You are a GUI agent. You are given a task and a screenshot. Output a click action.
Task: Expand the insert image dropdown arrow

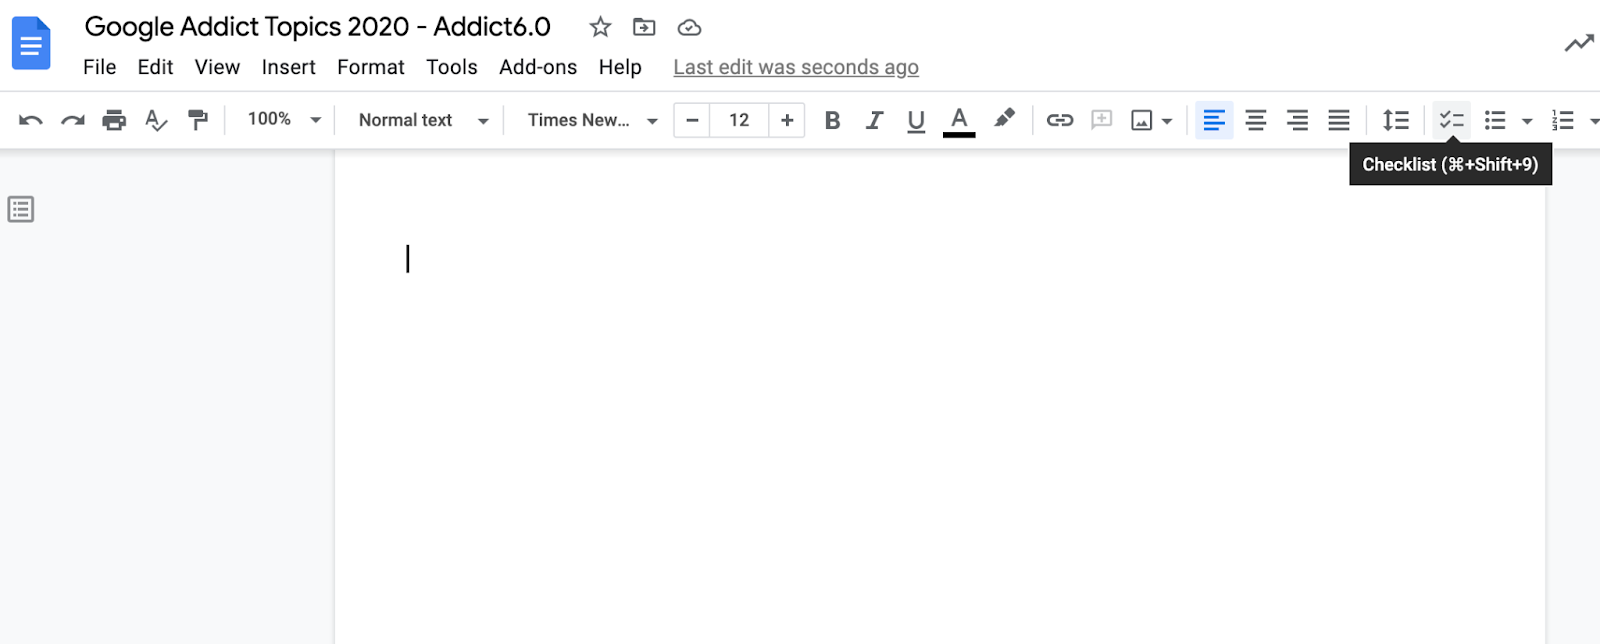(x=1166, y=121)
